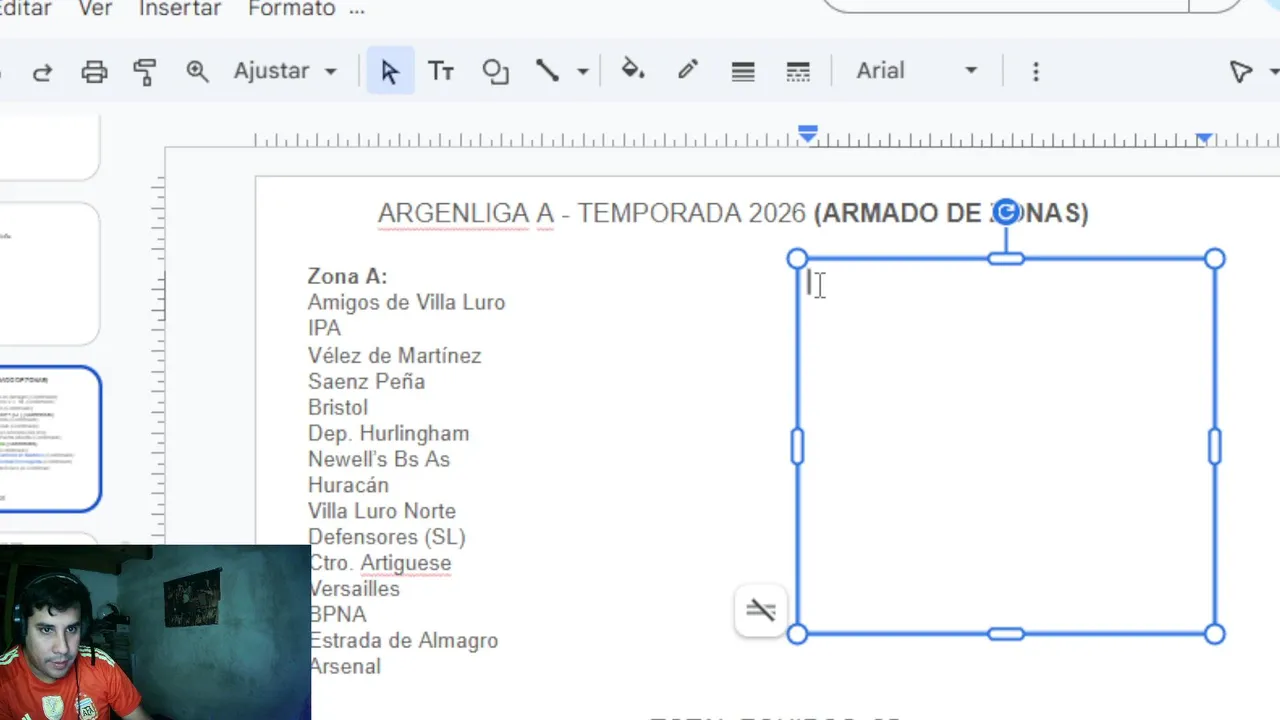Select the slide thumbnail above the highlighted one

[x=49, y=274]
